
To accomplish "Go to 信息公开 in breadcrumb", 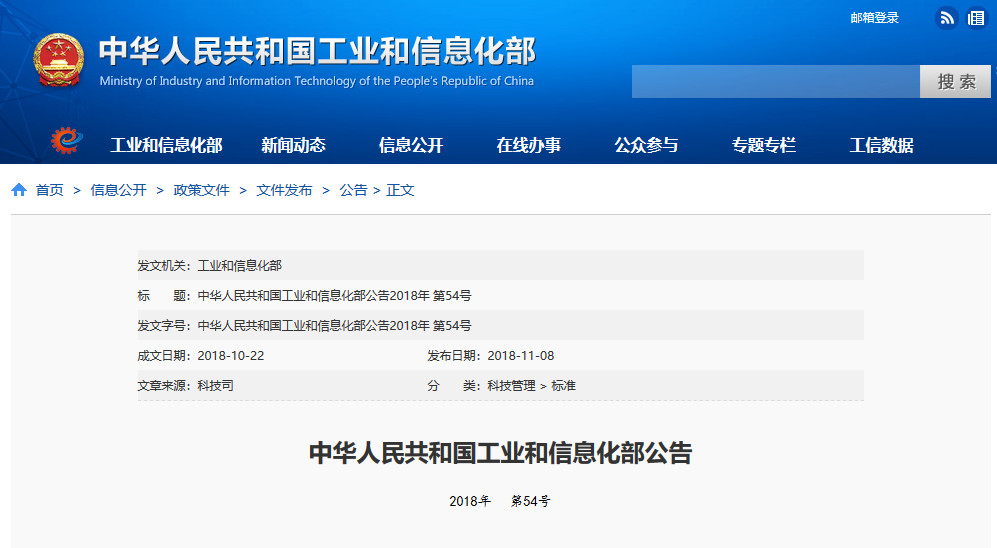I will coord(118,190).
